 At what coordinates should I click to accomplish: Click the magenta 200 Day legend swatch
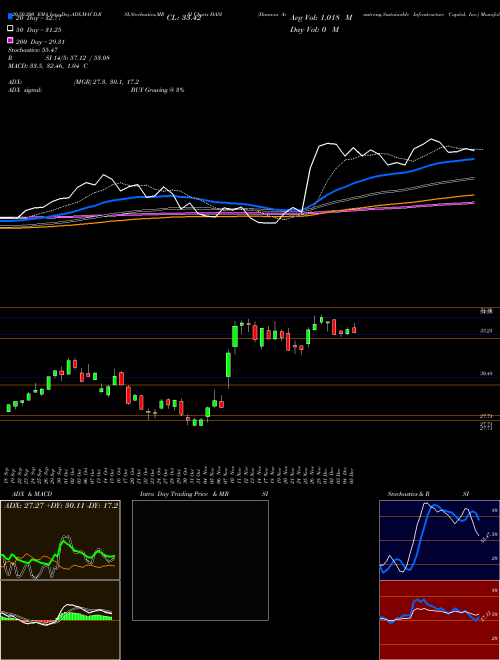(x=10, y=41)
